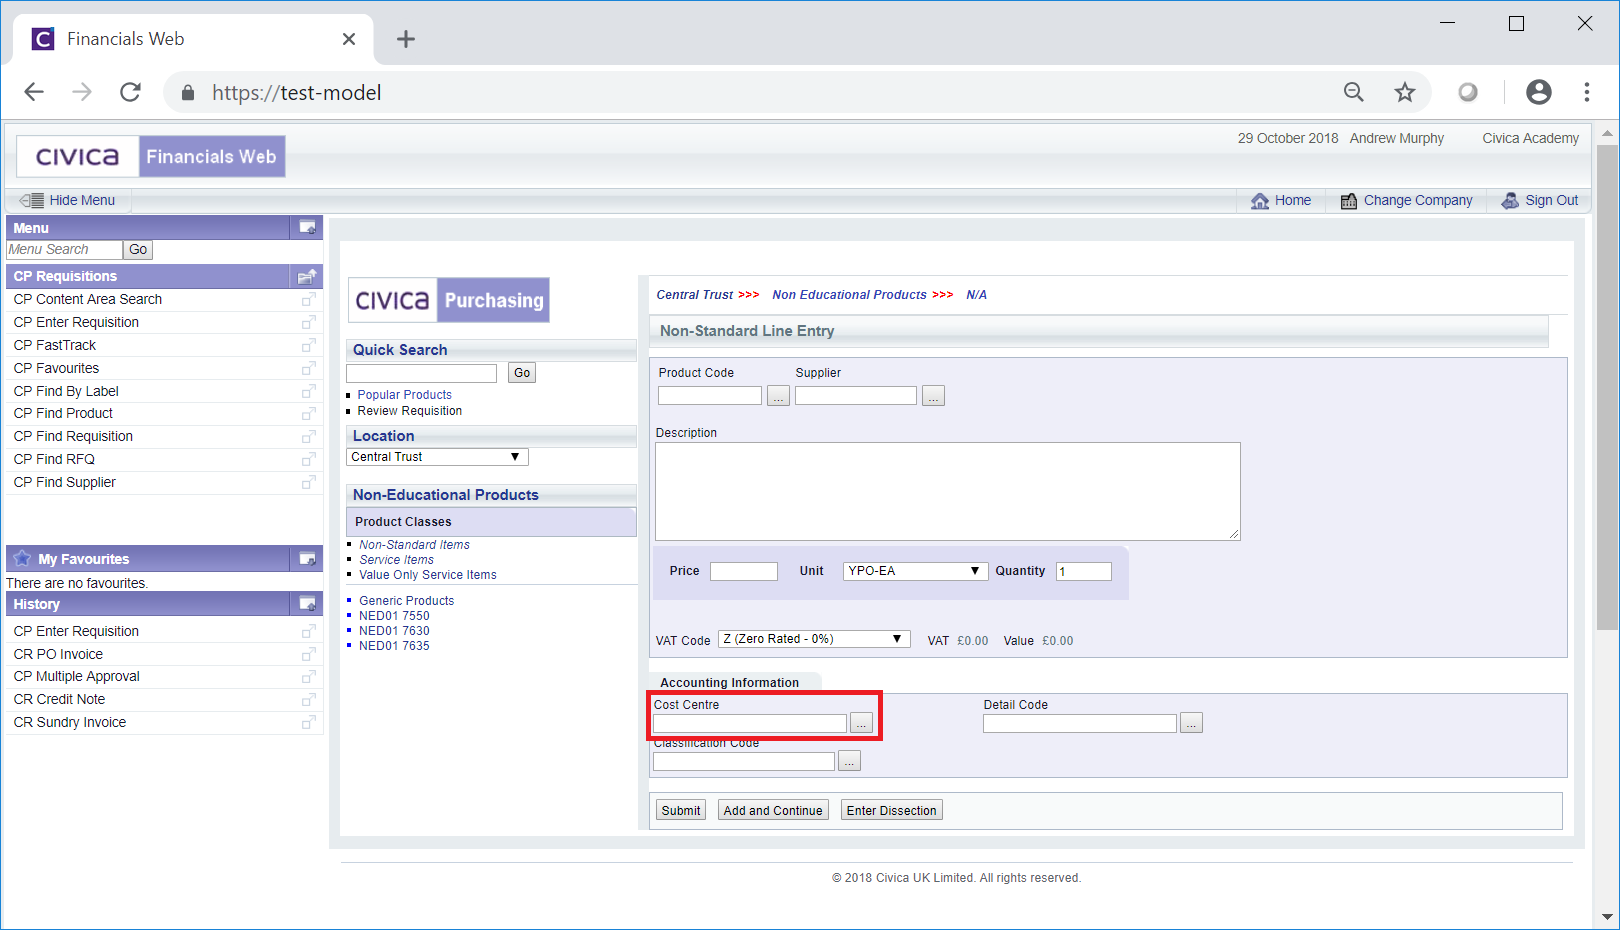
Task: Open the VAT Code dropdown
Action: click(x=814, y=639)
